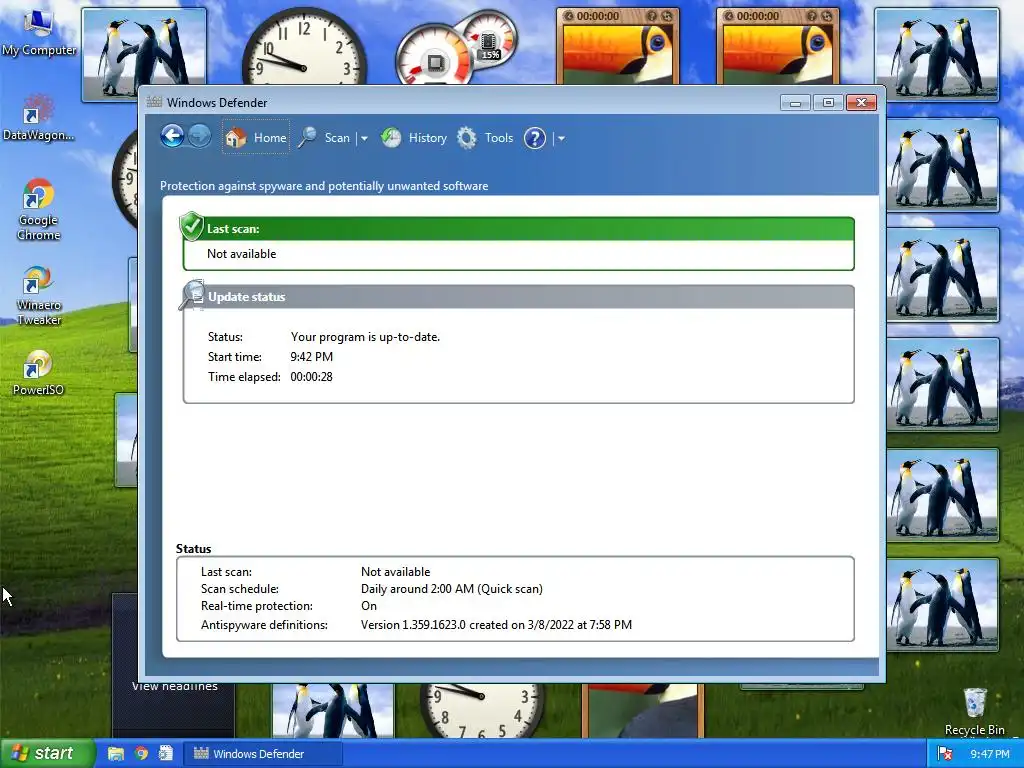Image resolution: width=1024 pixels, height=768 pixels.
Task: Close the Windows Defender window
Action: [861, 103]
